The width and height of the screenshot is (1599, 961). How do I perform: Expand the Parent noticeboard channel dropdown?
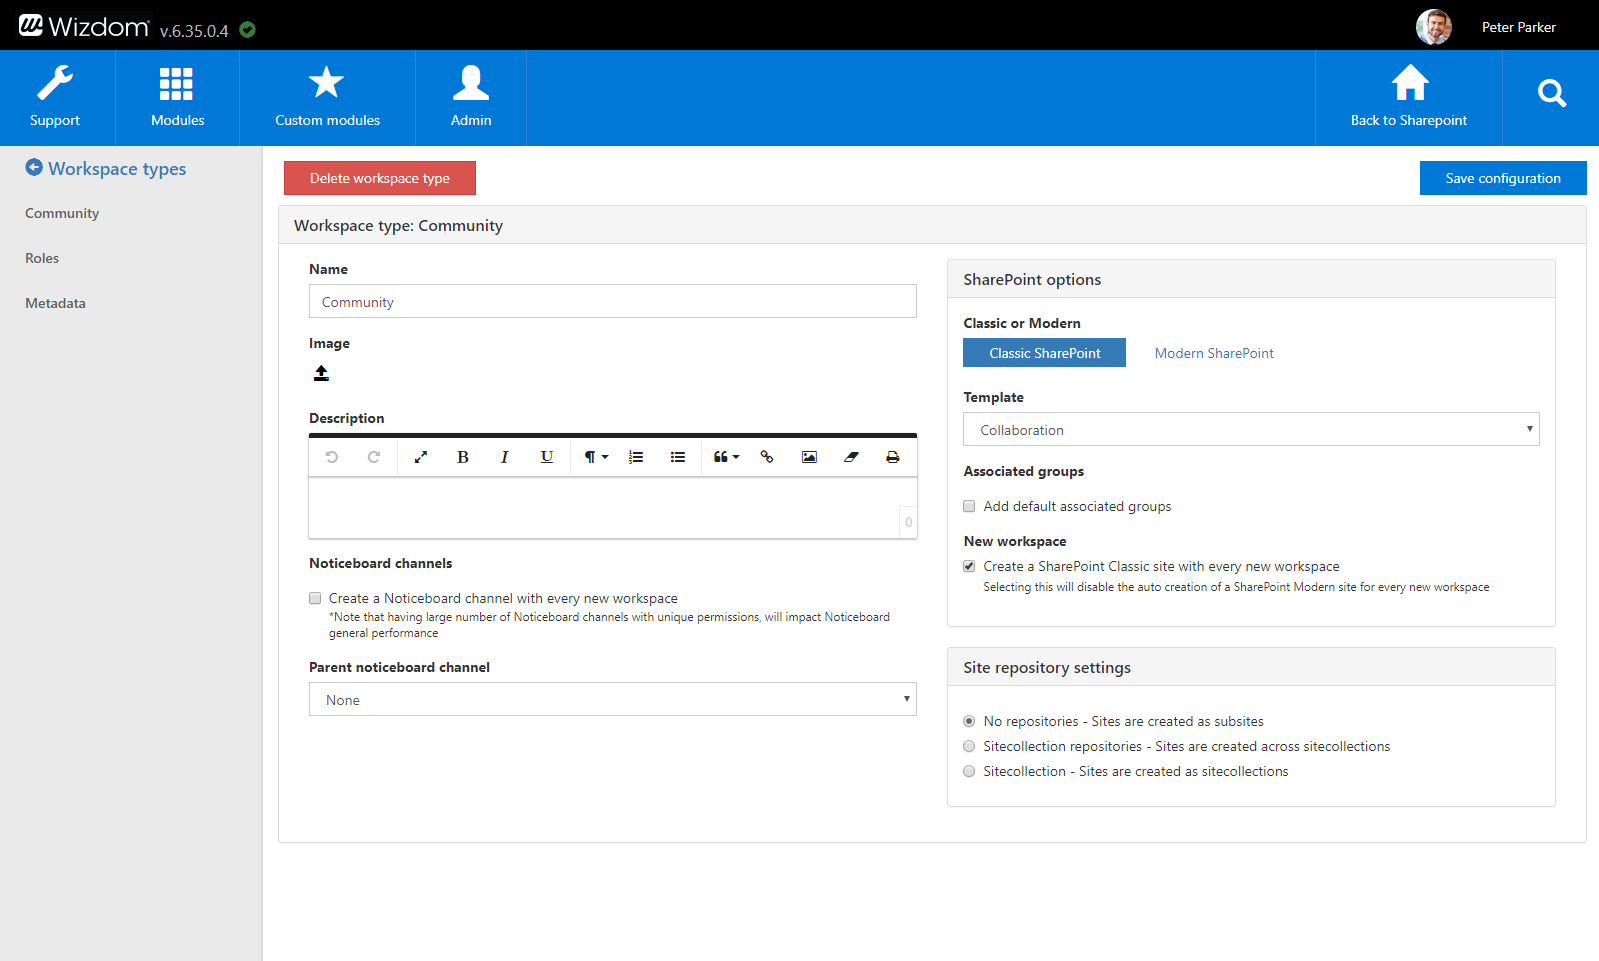tap(612, 700)
